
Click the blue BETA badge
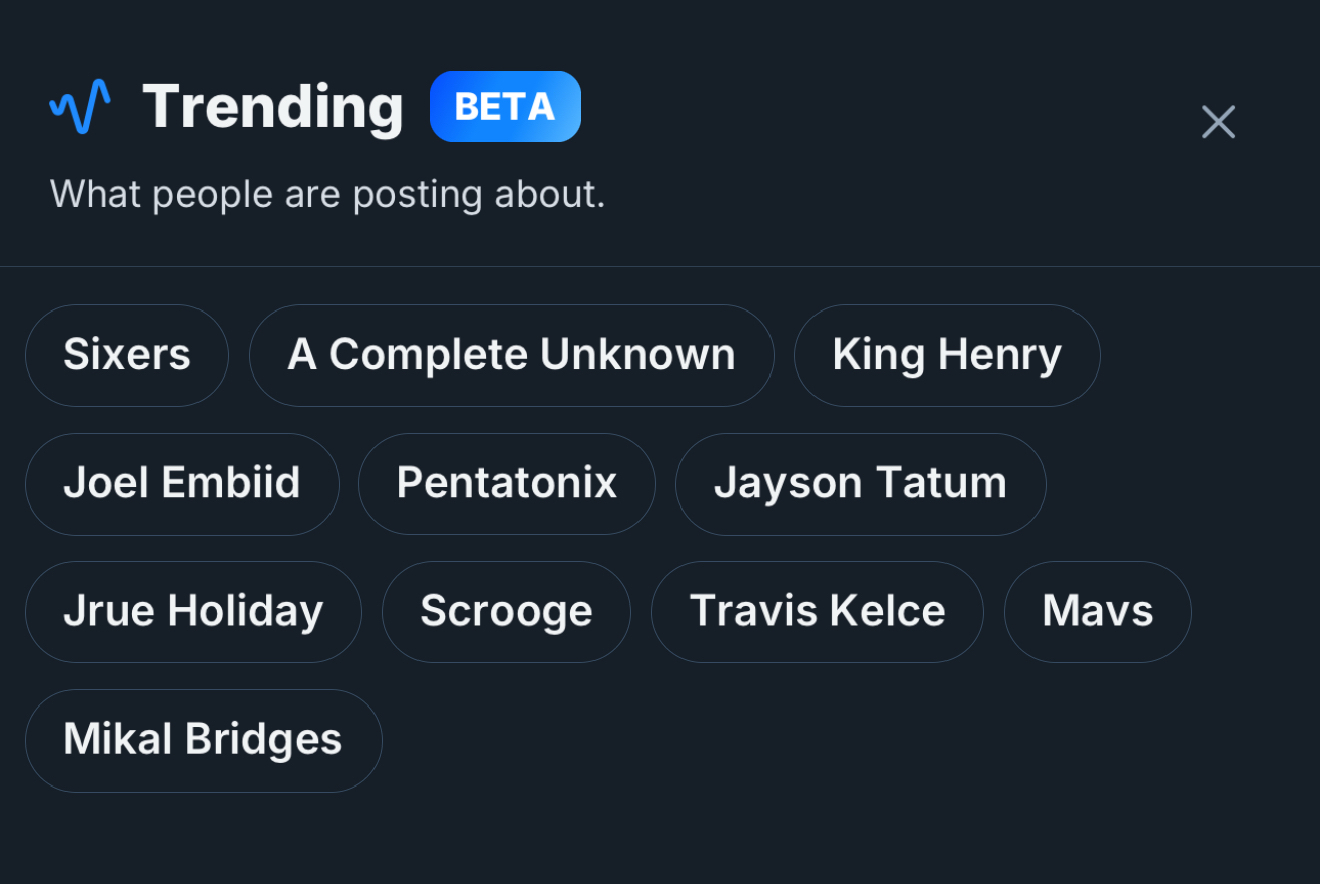(x=505, y=106)
